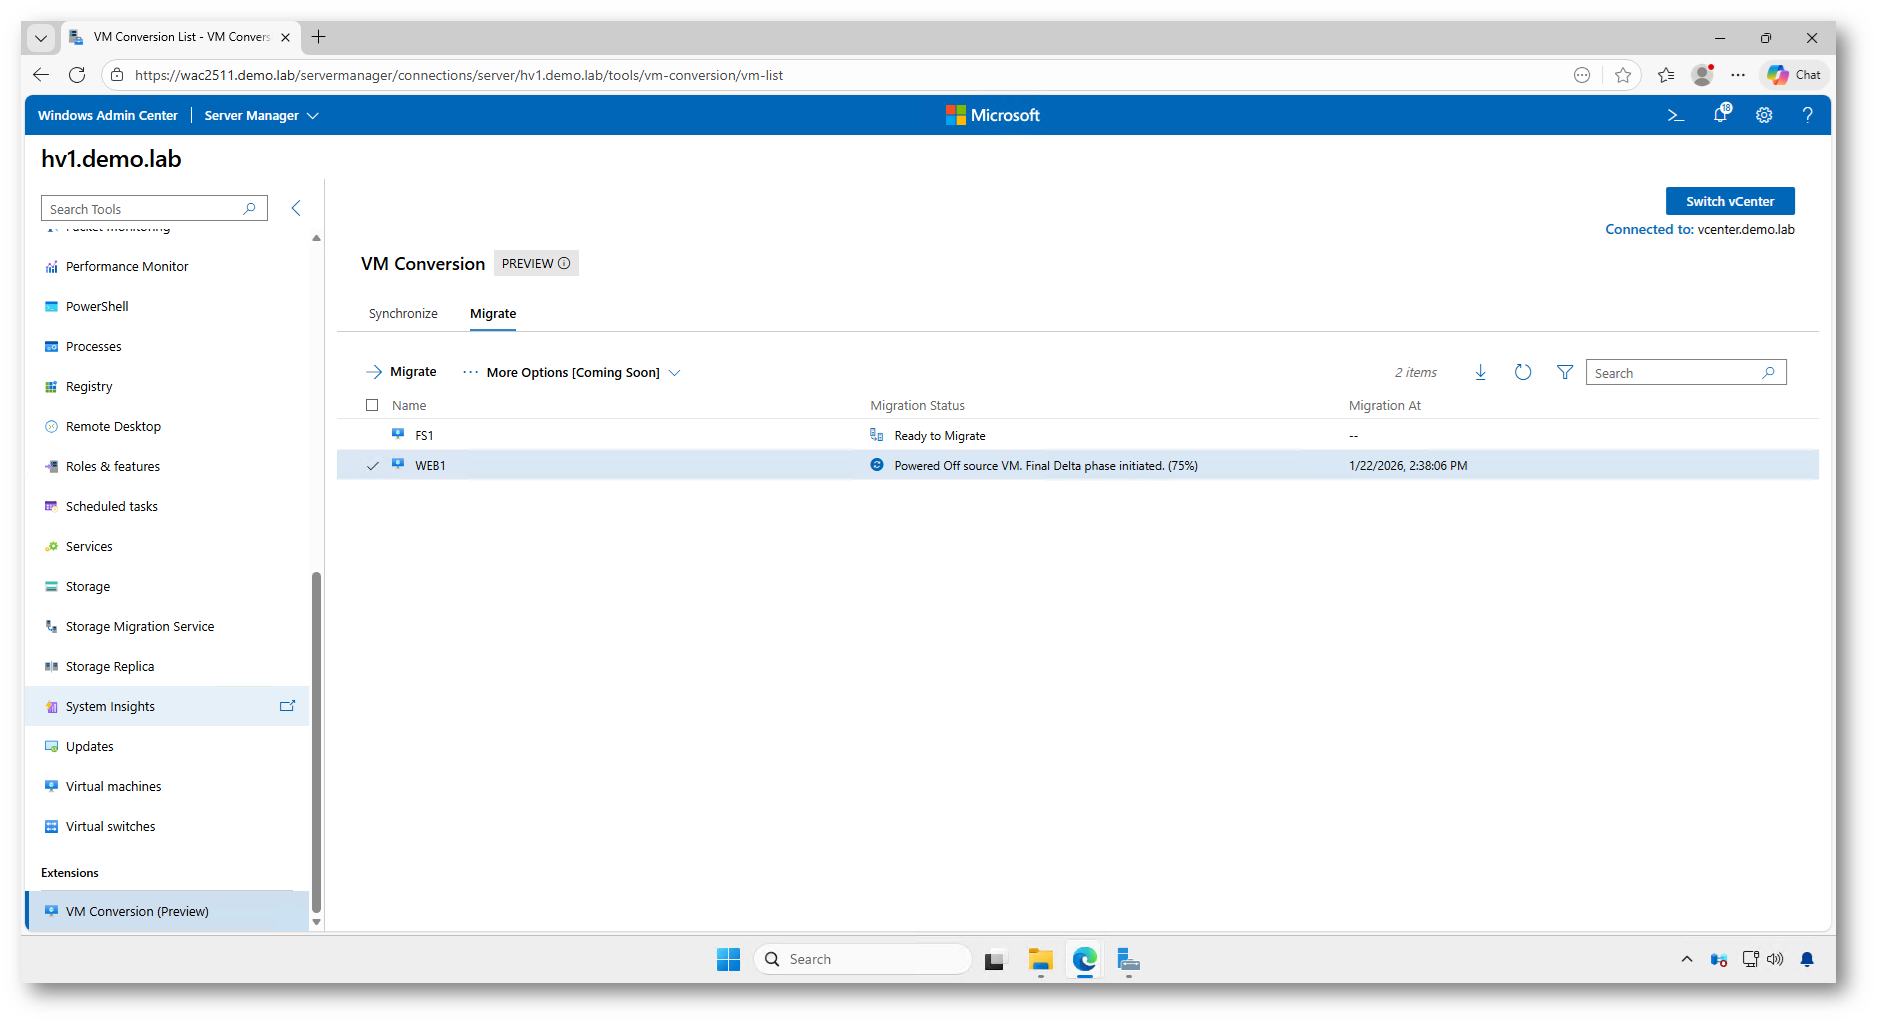Screen dimensions: 1878x1025
Task: Collapse the tools sidebar with chevron
Action: (296, 208)
